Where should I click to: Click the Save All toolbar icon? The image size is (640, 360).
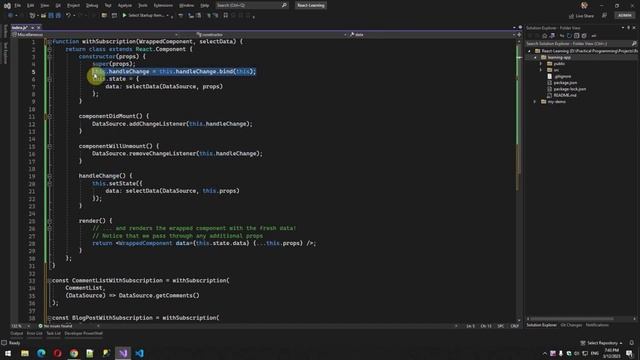click(58, 16)
